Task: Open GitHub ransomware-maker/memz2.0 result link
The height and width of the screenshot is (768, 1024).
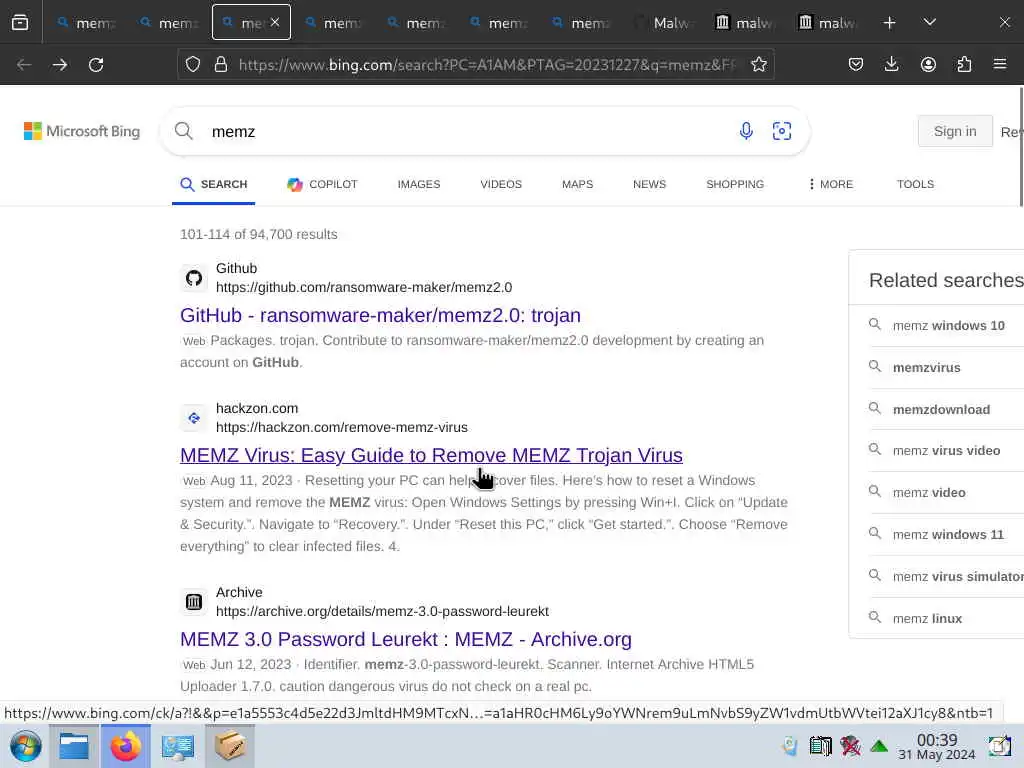Action: click(x=380, y=315)
